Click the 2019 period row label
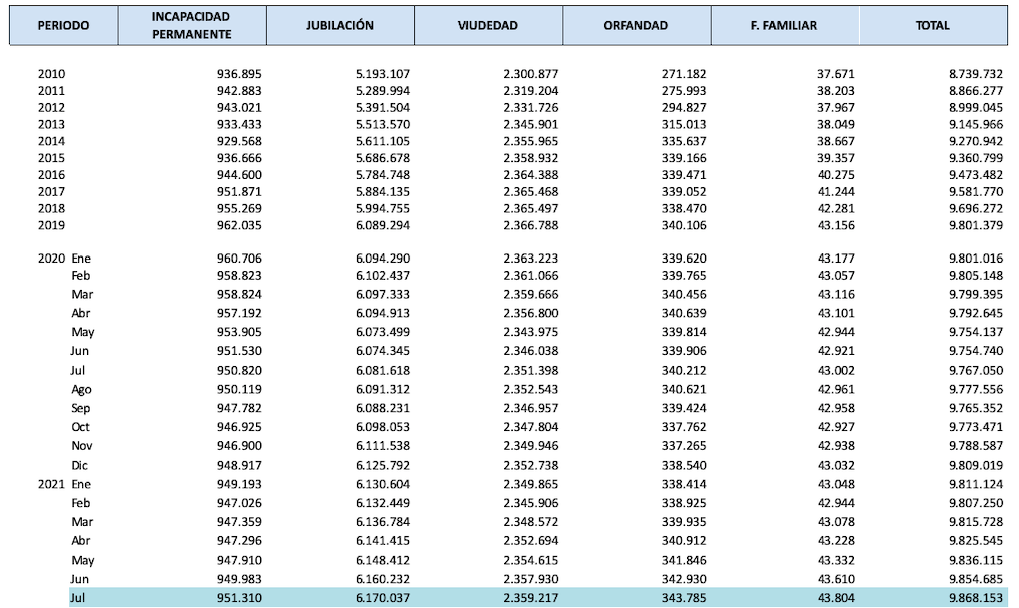 (52, 225)
